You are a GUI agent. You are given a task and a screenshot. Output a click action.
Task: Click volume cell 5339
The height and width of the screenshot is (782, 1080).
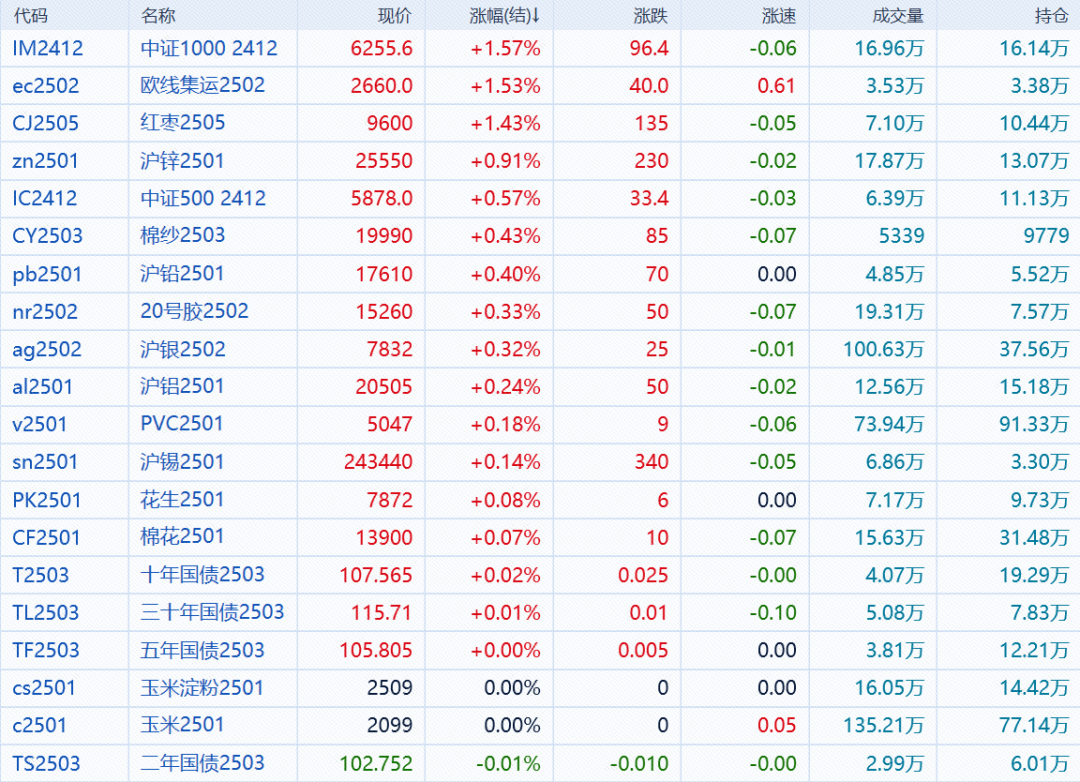(x=902, y=236)
